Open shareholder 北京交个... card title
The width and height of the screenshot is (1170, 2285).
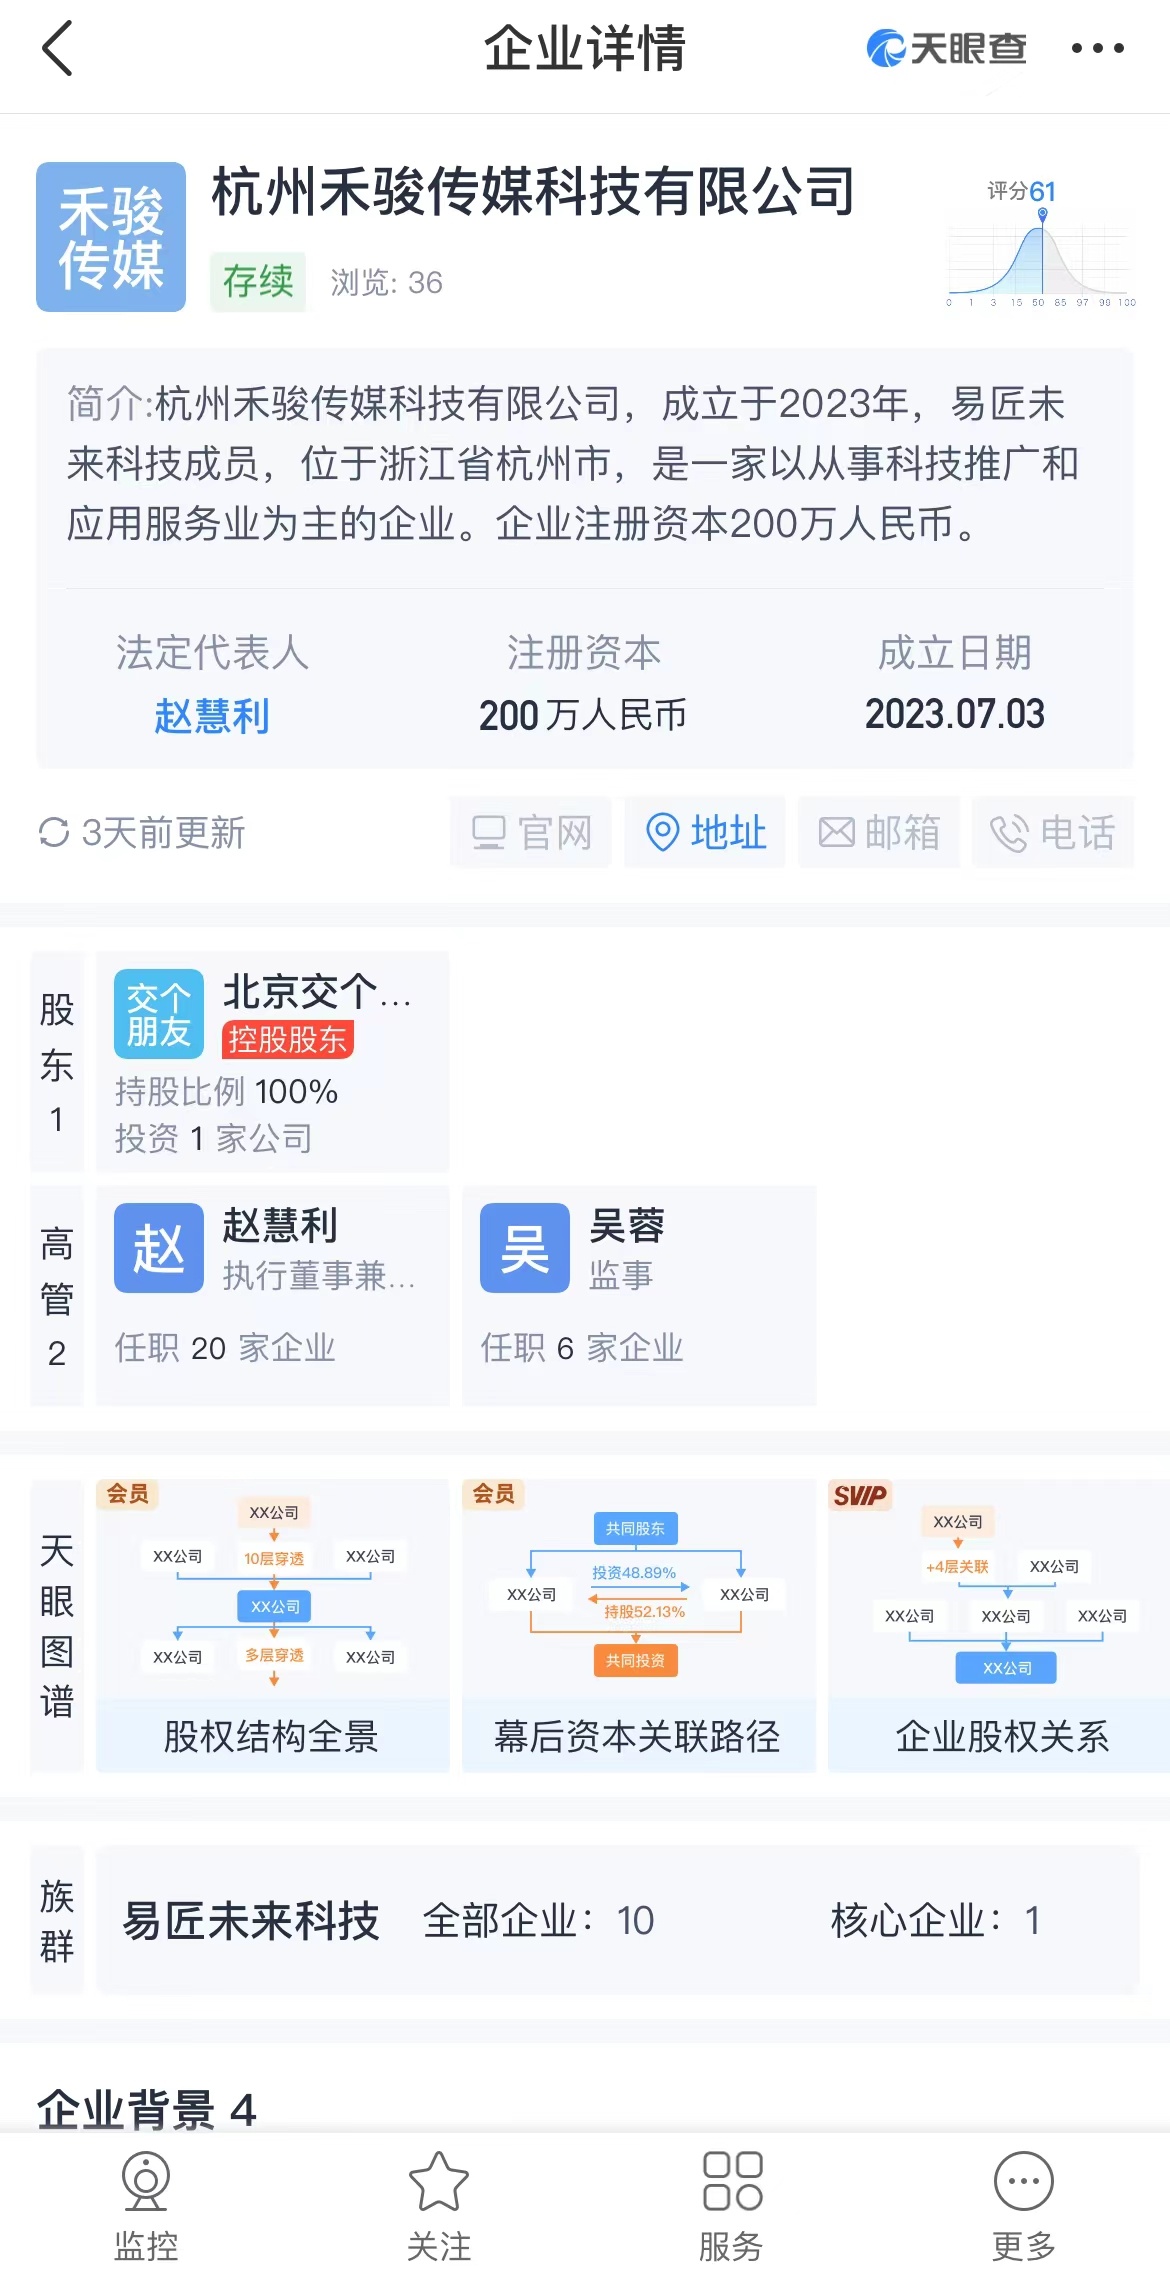pos(317,992)
